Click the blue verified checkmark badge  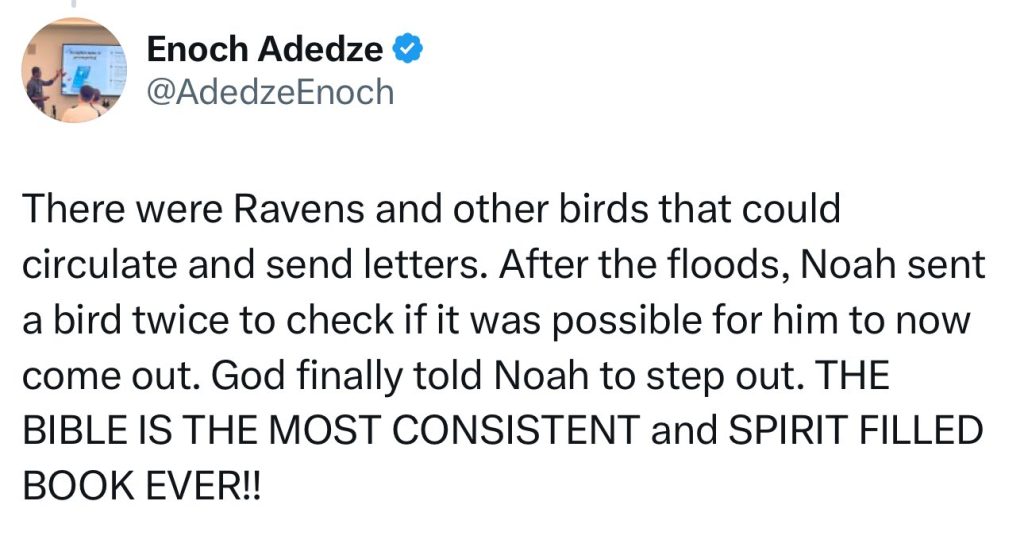pyautogui.click(x=408, y=49)
